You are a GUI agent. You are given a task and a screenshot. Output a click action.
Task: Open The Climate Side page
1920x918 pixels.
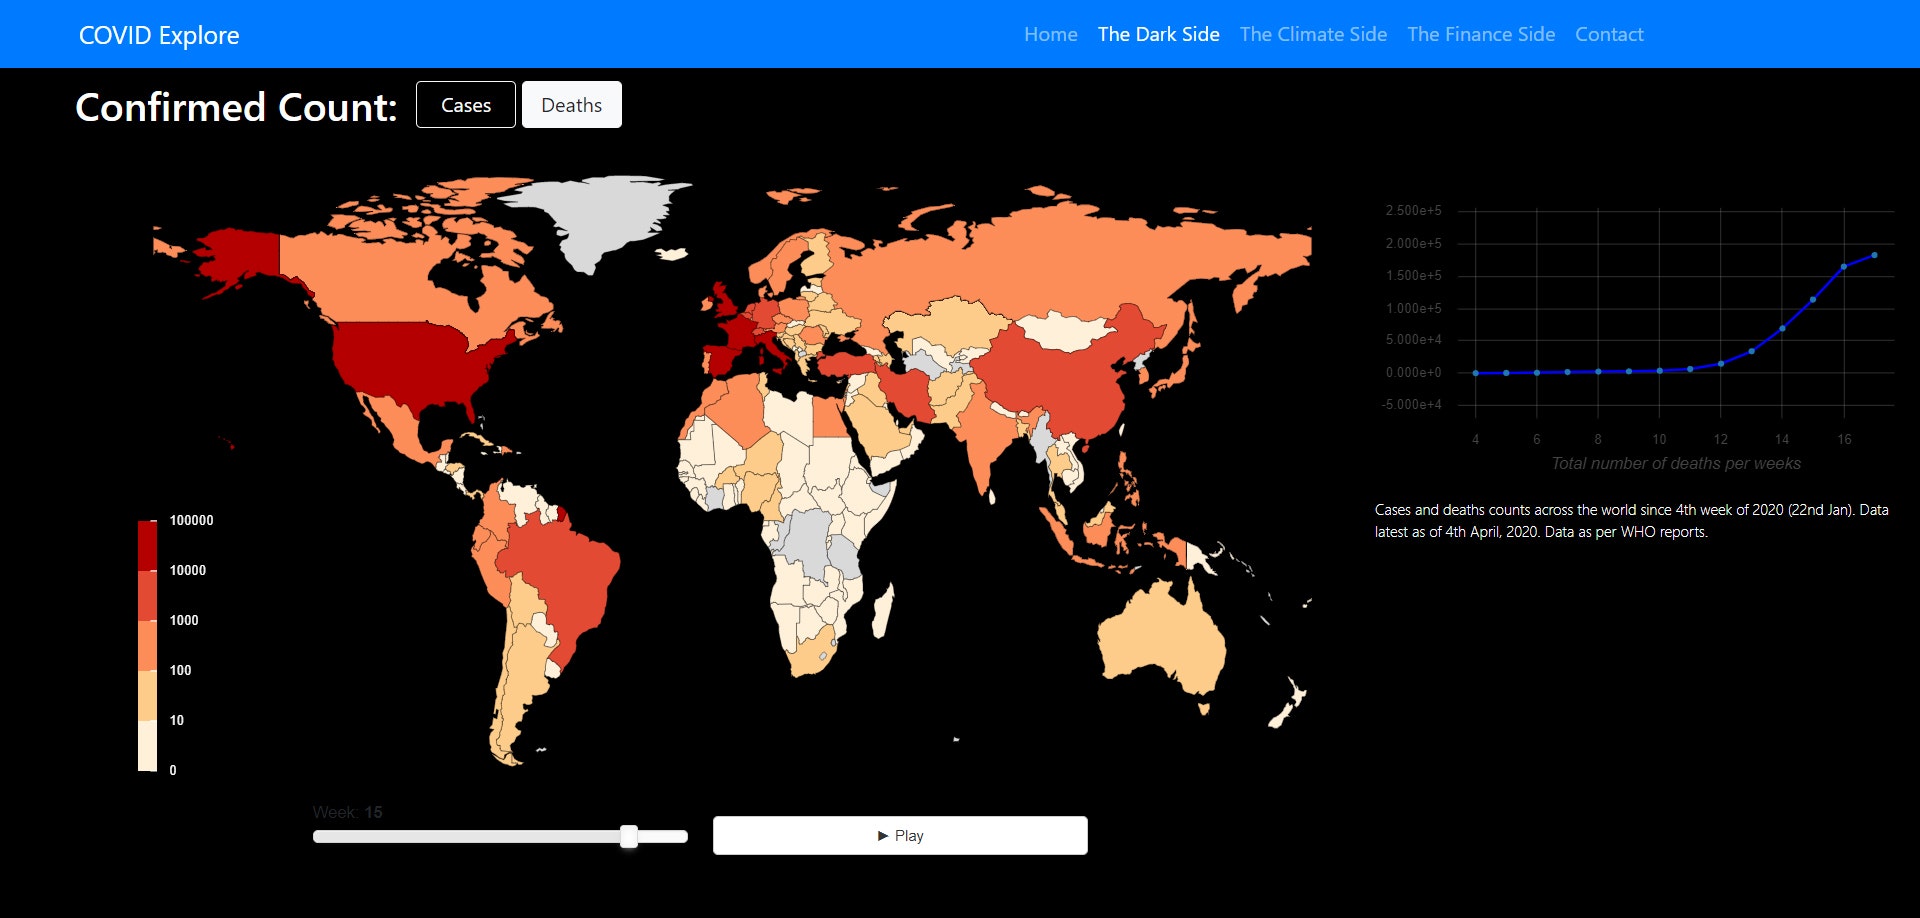tap(1313, 34)
